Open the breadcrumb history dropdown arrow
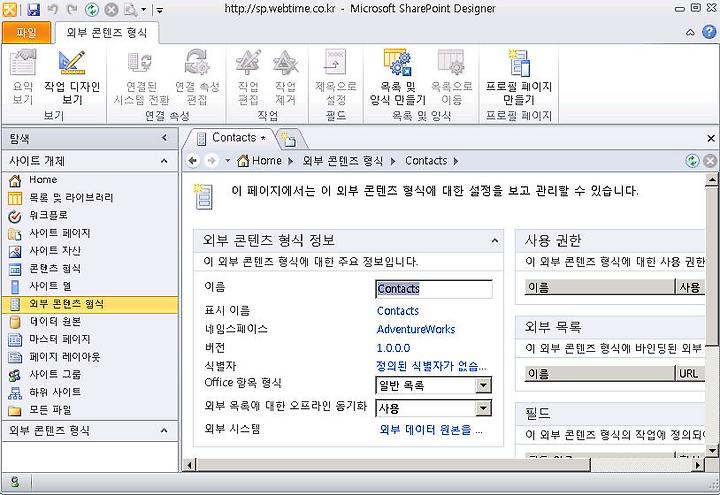Viewport: 720px width, 495px height. coord(227,161)
